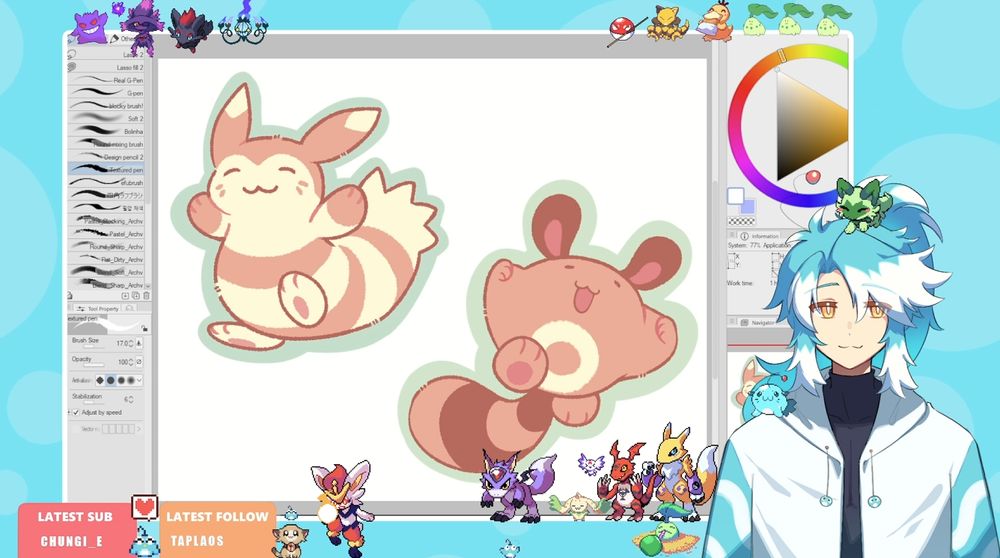Open Brush Size dynamics settings icon
The width and height of the screenshot is (1000, 558).
(139, 343)
